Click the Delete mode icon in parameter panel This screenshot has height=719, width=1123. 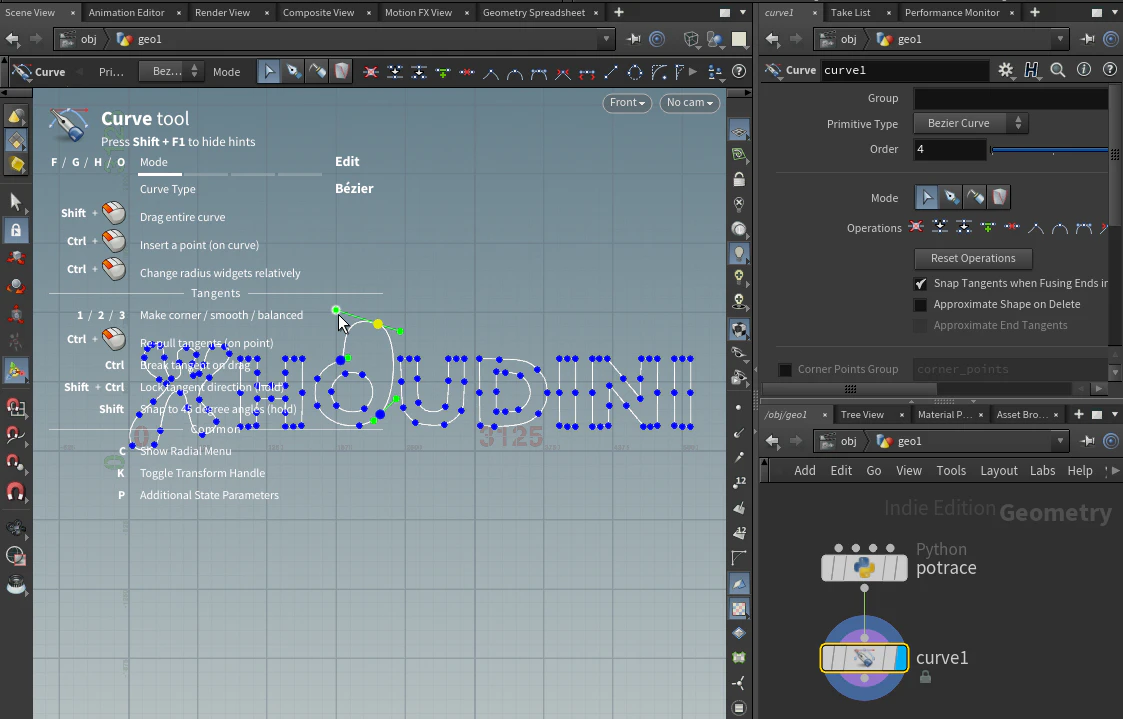(x=1000, y=197)
